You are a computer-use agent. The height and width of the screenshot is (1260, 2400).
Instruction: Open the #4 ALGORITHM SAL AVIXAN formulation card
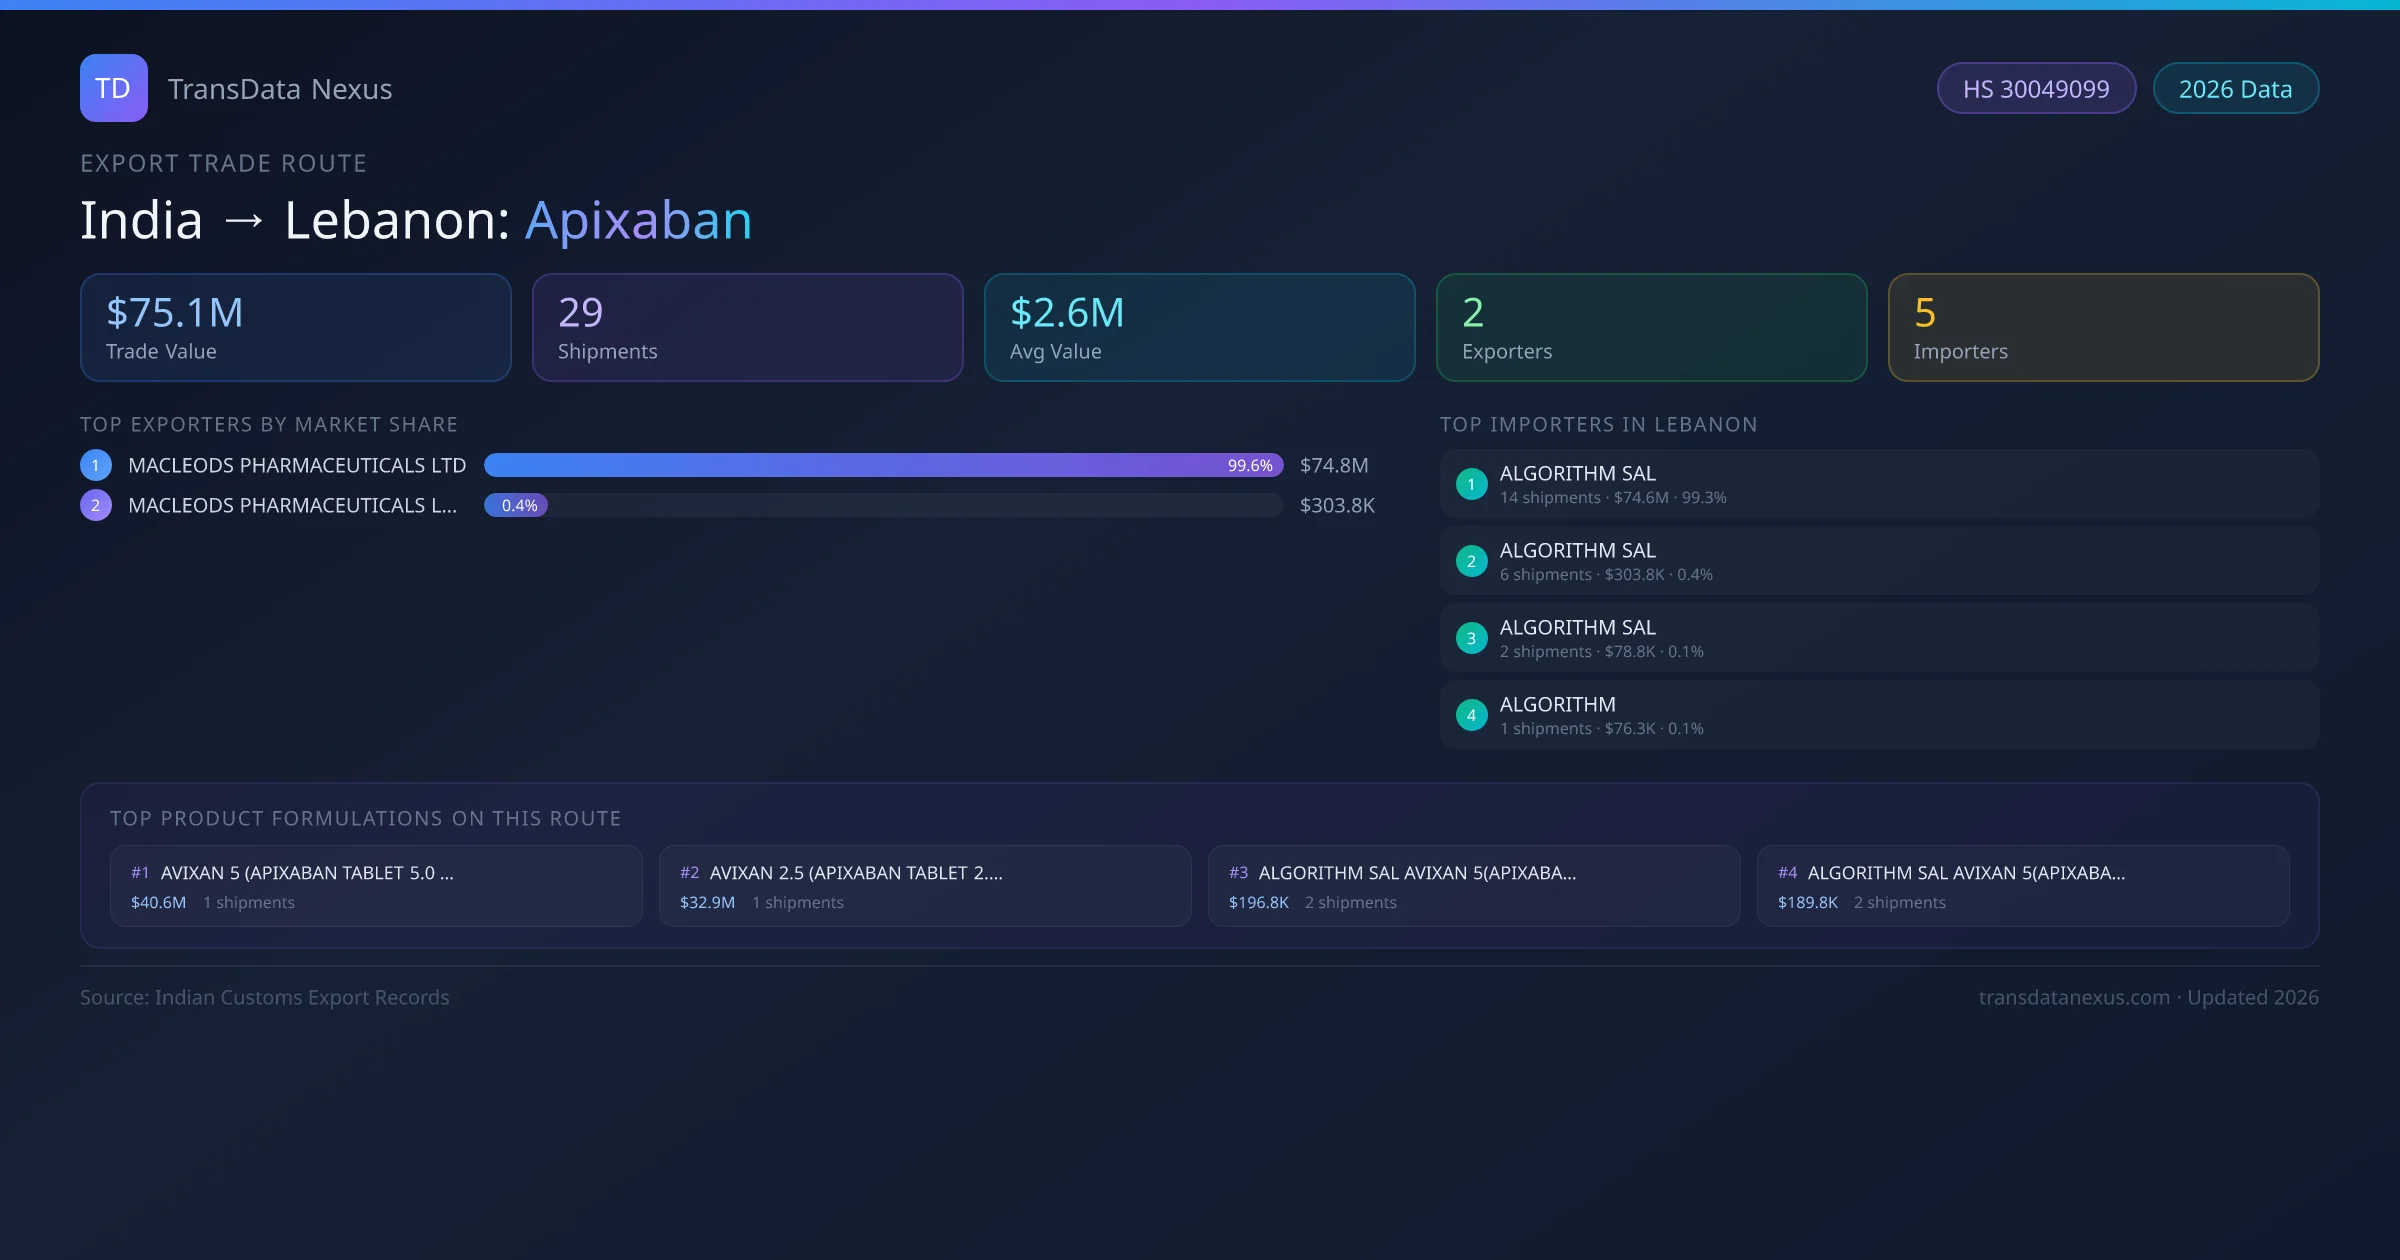[2022, 886]
